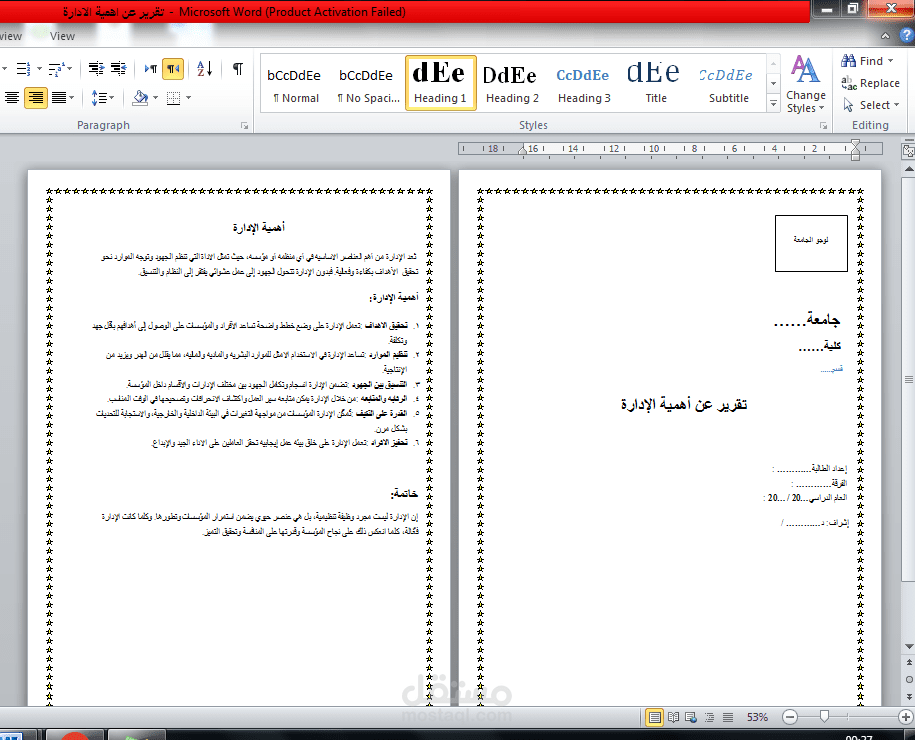Toggle Align Text Right button

pyautogui.click(x=36, y=97)
